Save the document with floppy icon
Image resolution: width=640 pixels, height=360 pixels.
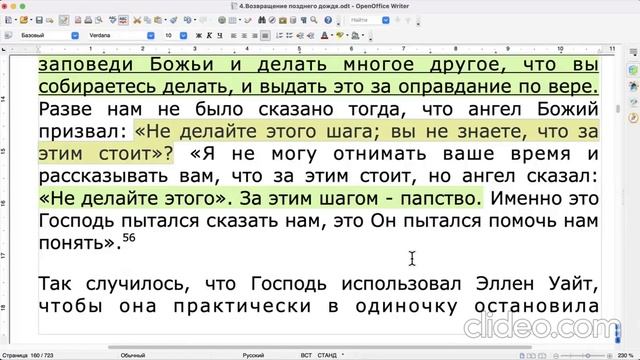pos(39,20)
